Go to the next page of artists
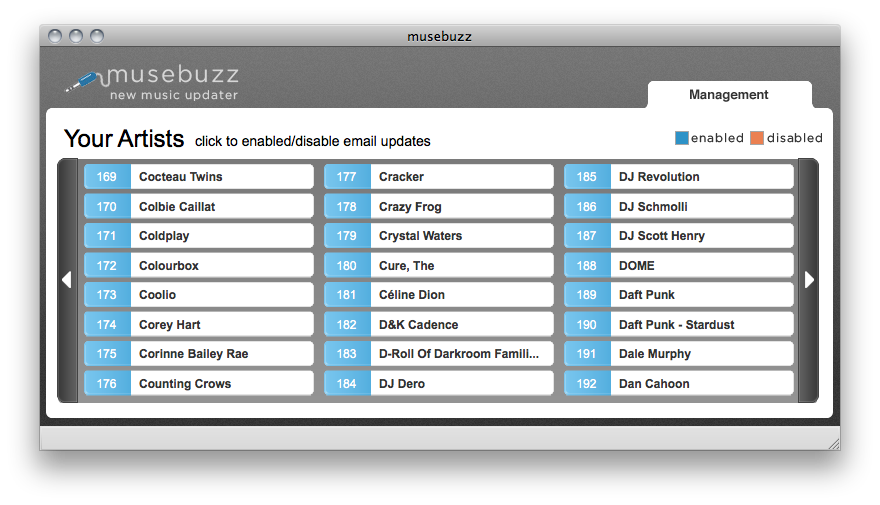This screenshot has height=505, width=880. click(809, 280)
